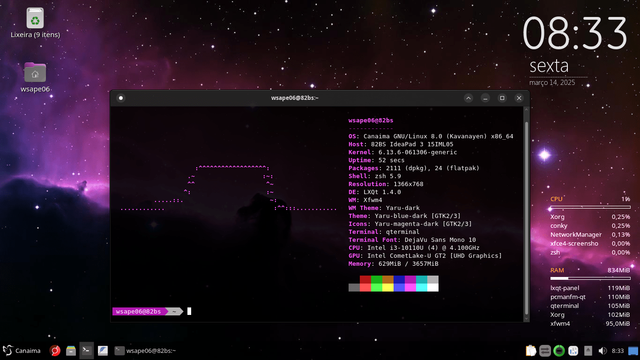Image resolution: width=640 pixels, height=360 pixels.
Task: Open the green circular power indicator icon
Action: [x=559, y=351]
